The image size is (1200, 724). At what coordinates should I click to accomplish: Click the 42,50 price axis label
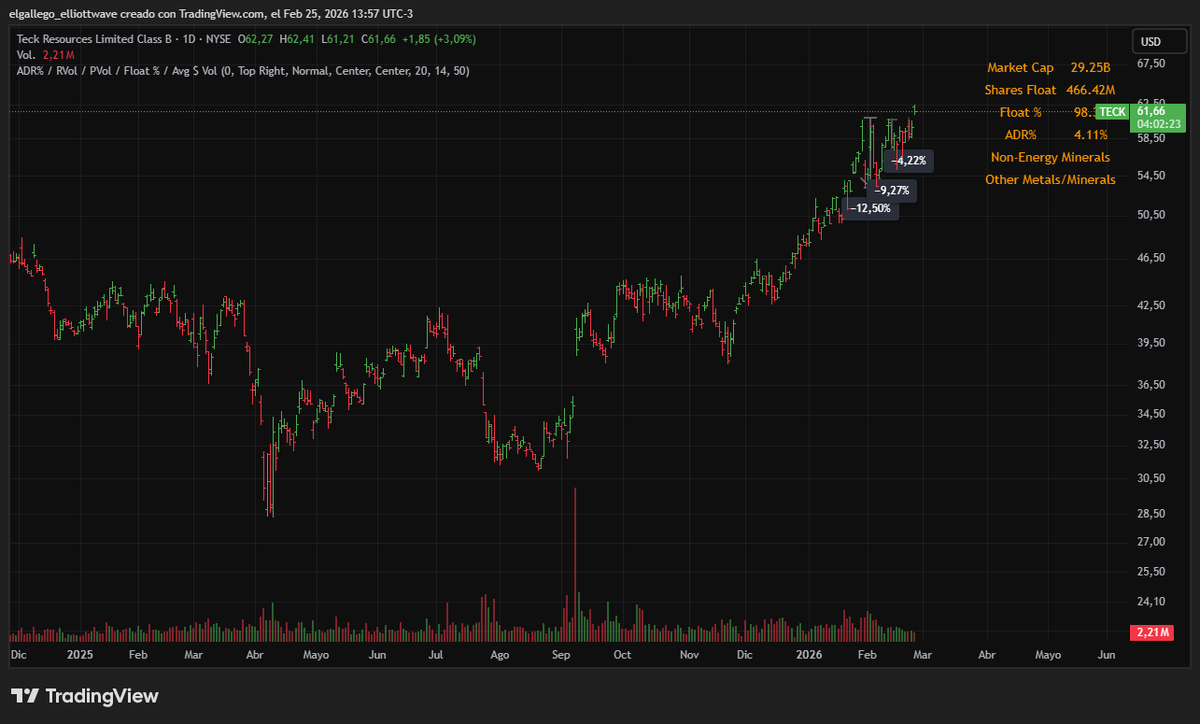[x=1153, y=305]
